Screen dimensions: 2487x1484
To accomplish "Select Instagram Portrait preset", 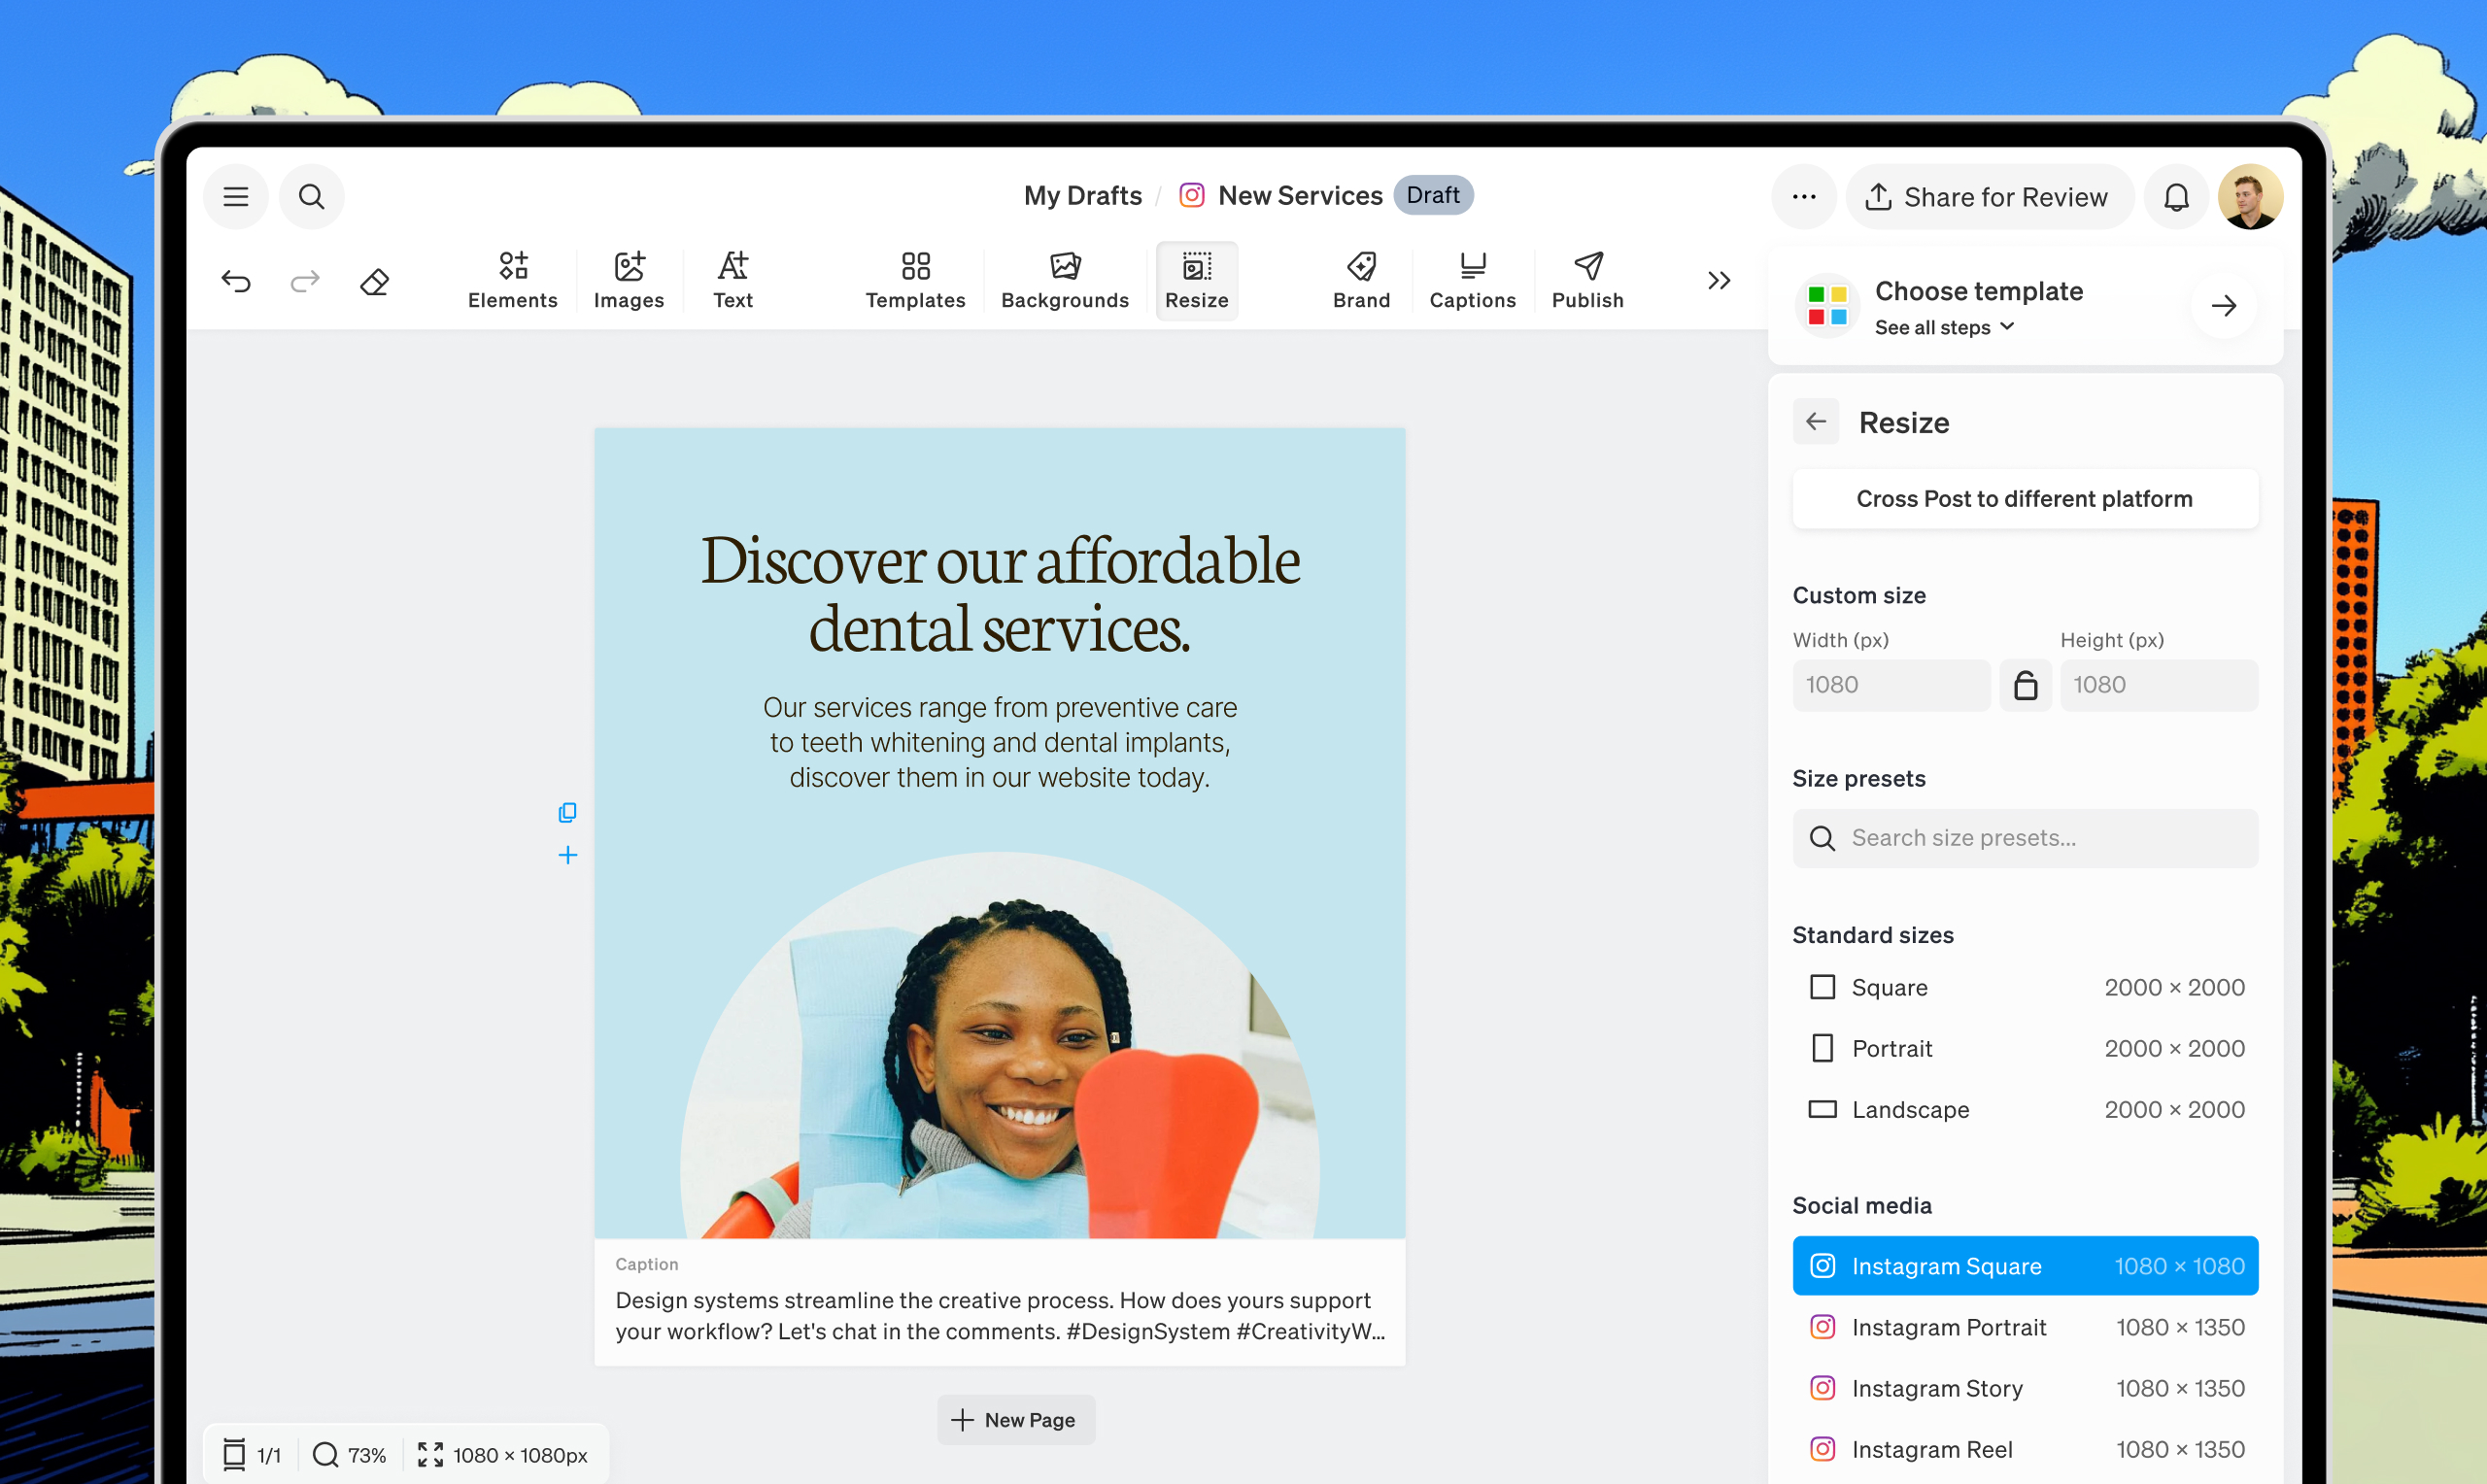I will (x=2025, y=1327).
